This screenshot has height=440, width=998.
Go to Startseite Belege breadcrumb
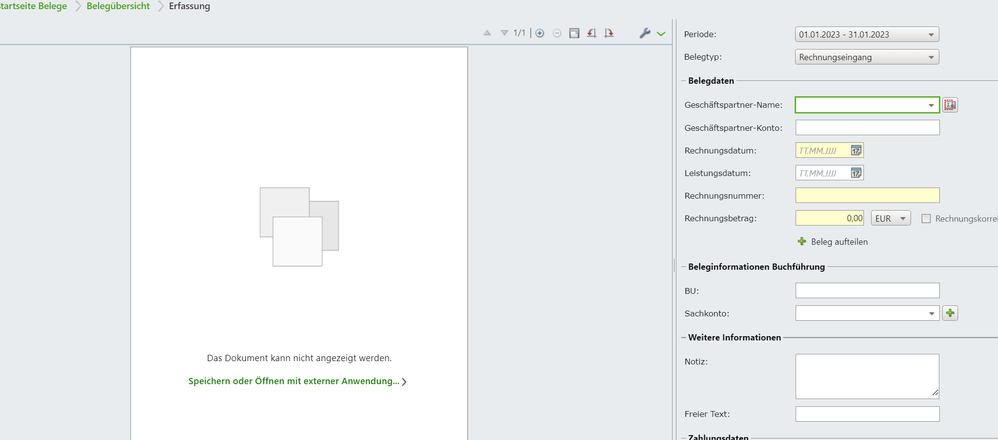[33, 6]
